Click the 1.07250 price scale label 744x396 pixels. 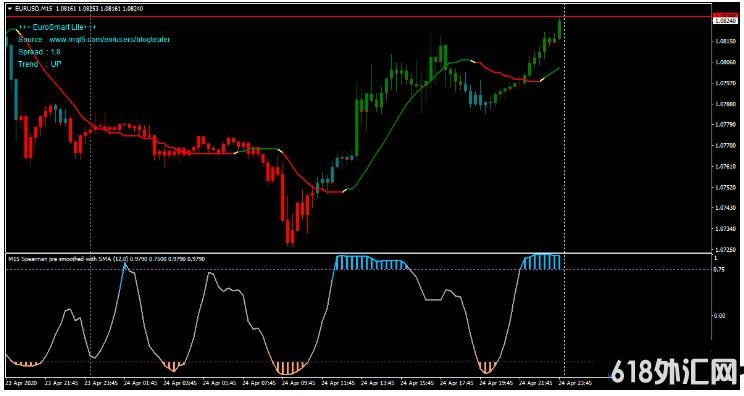point(726,249)
